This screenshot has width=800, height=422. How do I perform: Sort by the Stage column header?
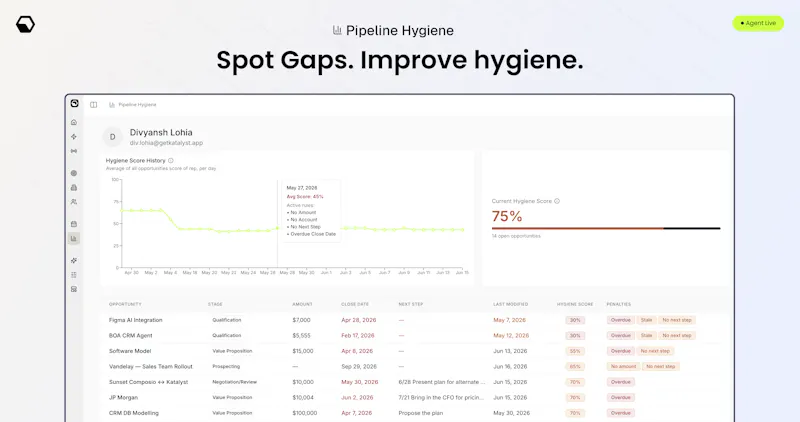[x=215, y=304]
